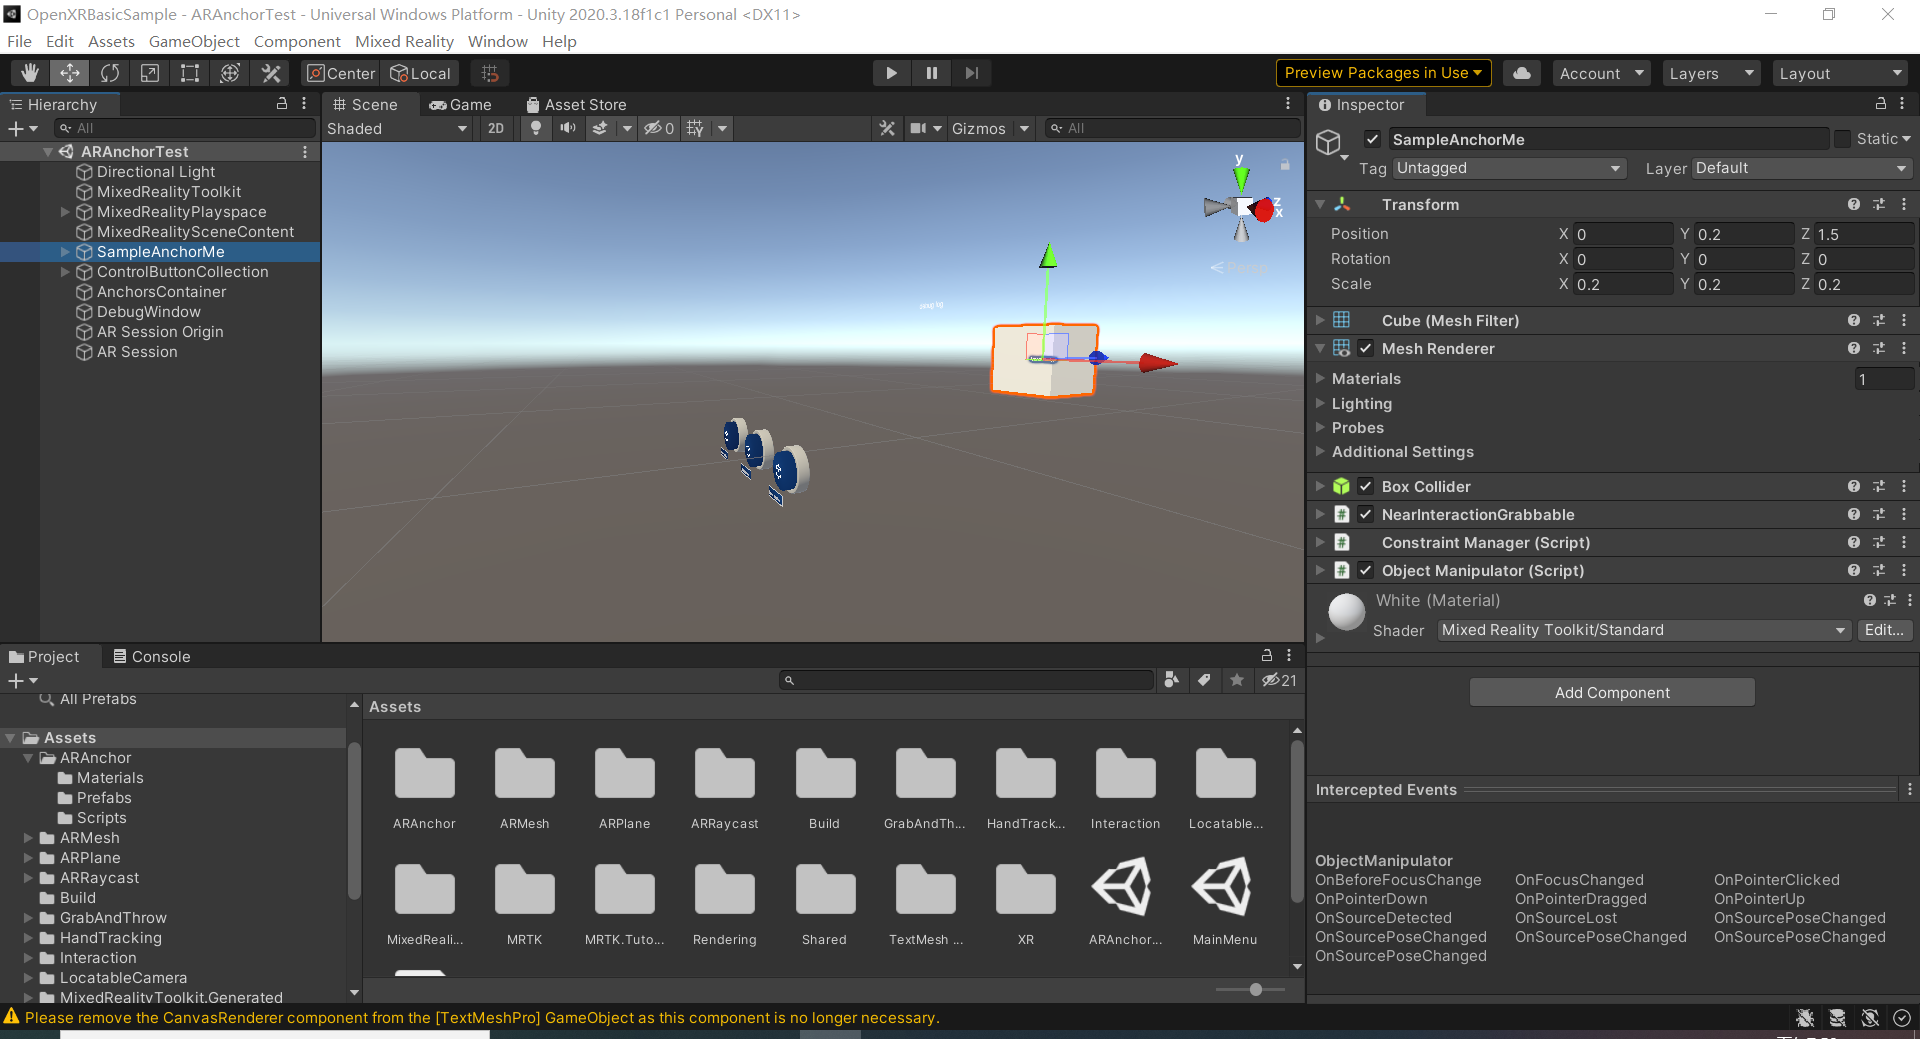Open scene camera settings icon

[918, 128]
